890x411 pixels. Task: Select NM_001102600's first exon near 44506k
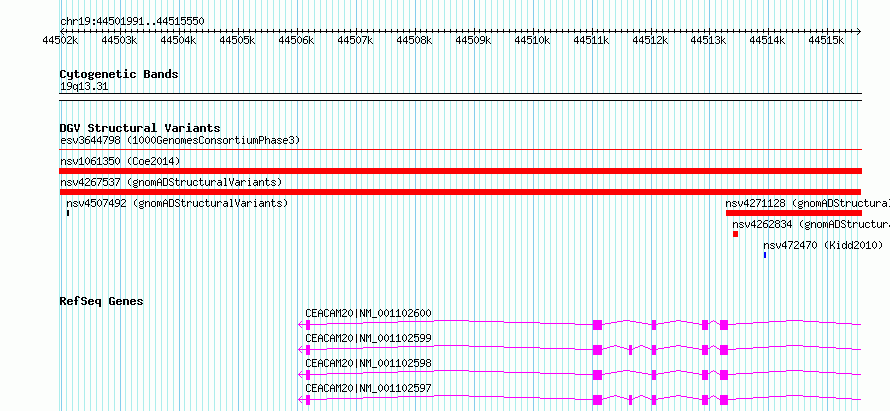click(x=308, y=325)
